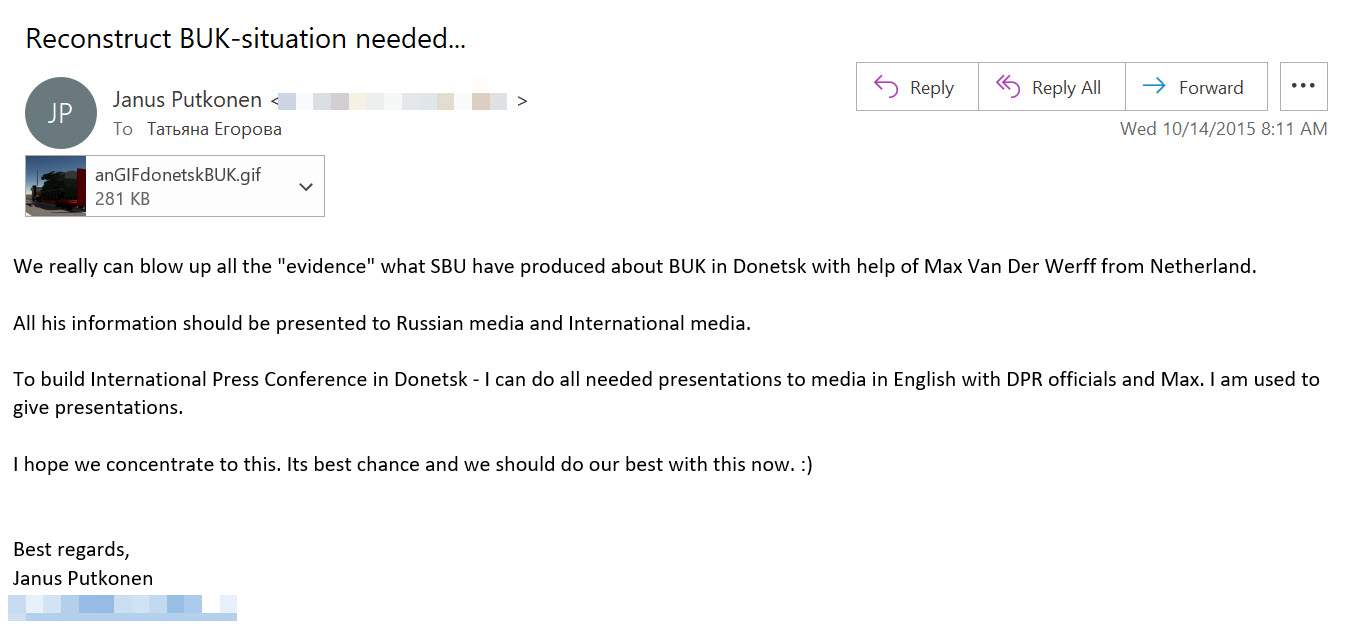Select sender name Janus Putkonen

click(x=187, y=100)
